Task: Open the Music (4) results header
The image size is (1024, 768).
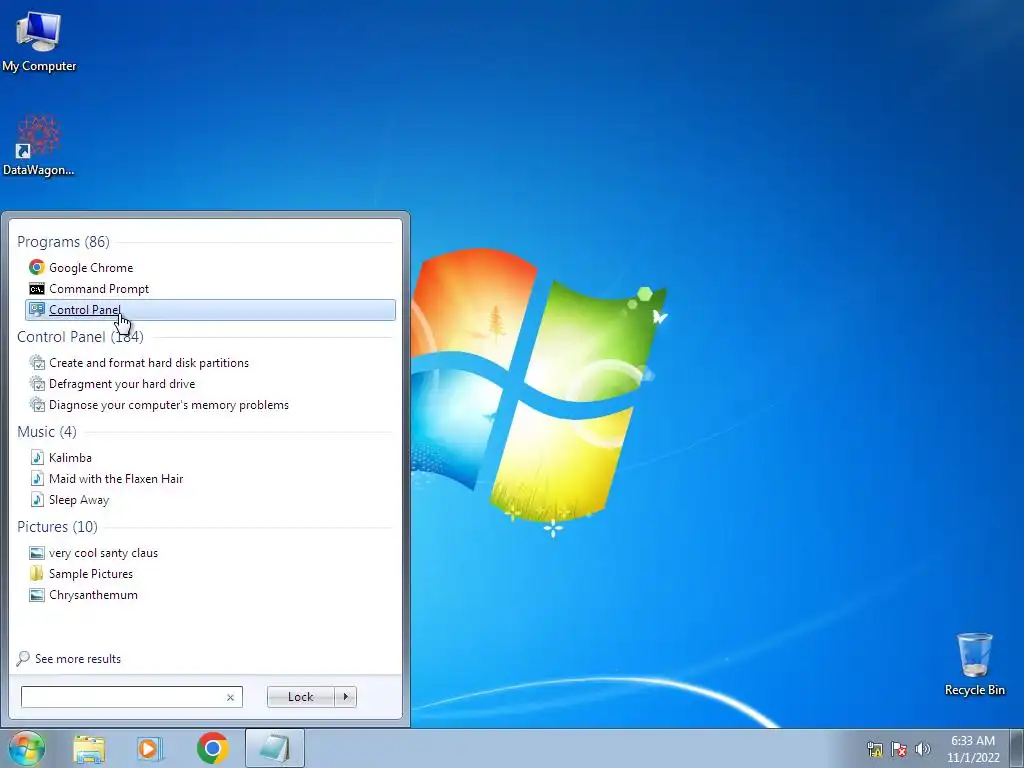Action: (x=46, y=432)
